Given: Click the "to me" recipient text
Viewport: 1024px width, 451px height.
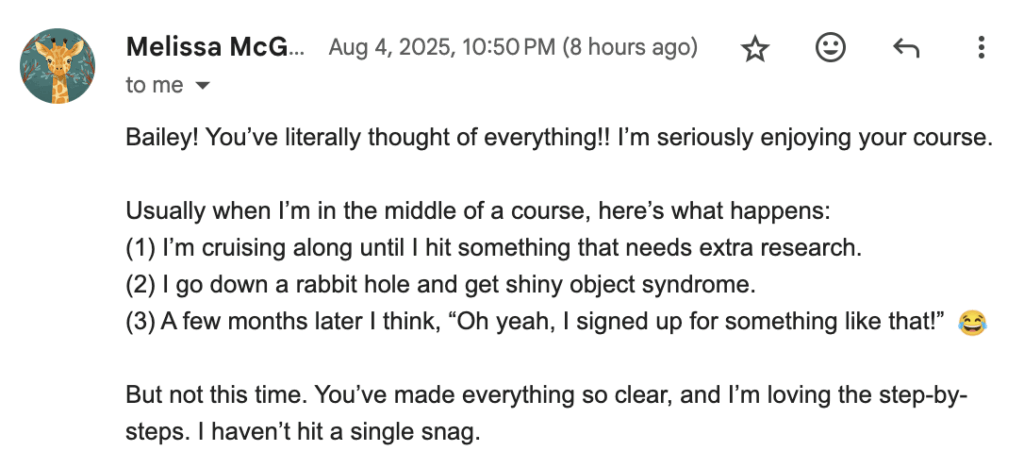Looking at the screenshot, I should [154, 86].
